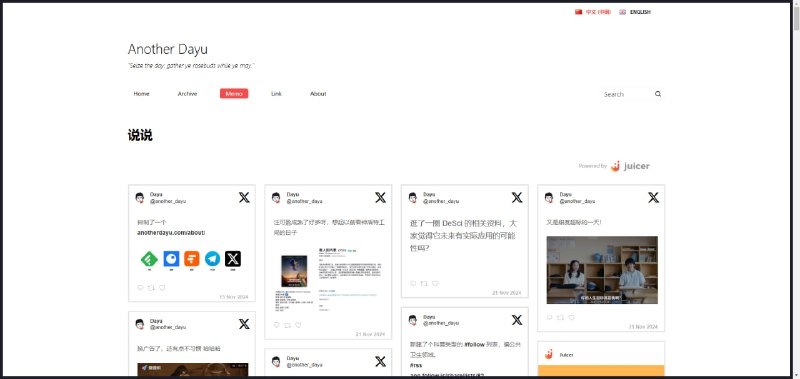Open the movie poster screenshot thumbnail
This screenshot has height=379, width=800.
click(x=328, y=280)
